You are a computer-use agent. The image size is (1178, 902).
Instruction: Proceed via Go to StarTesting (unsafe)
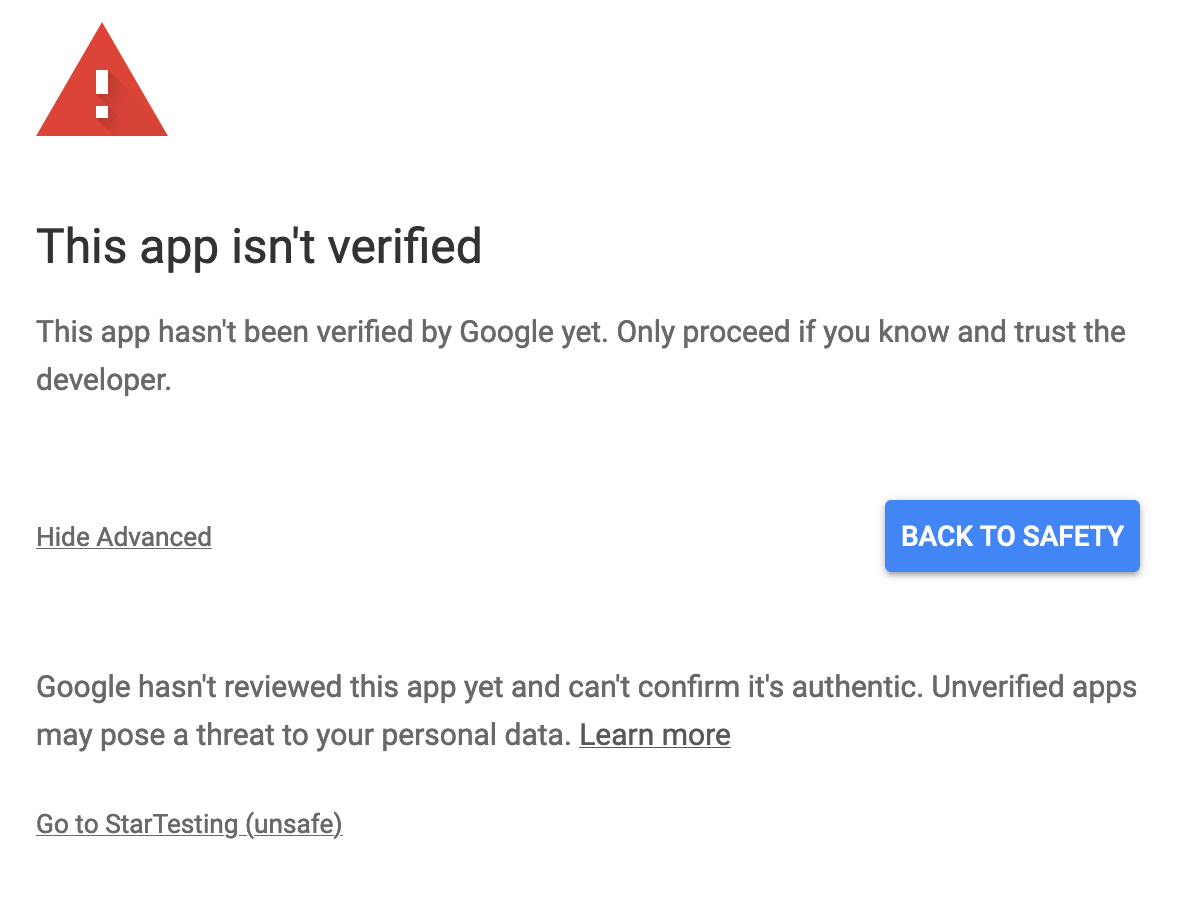click(x=189, y=824)
